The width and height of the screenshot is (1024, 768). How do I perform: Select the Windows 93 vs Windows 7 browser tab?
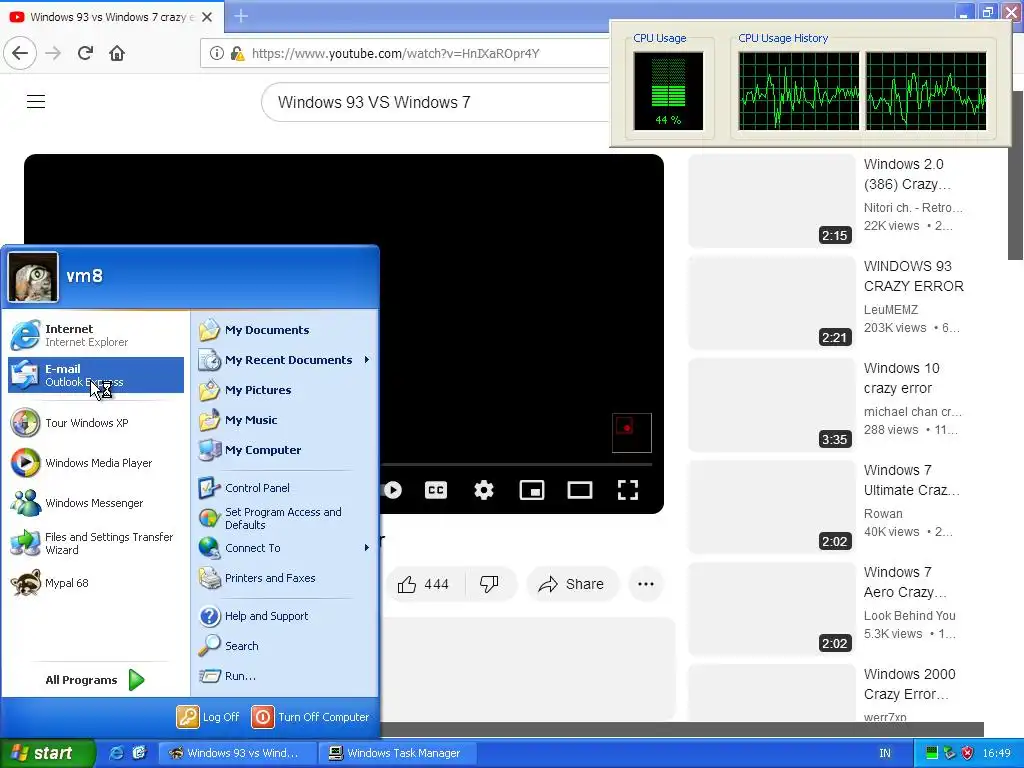pyautogui.click(x=112, y=17)
